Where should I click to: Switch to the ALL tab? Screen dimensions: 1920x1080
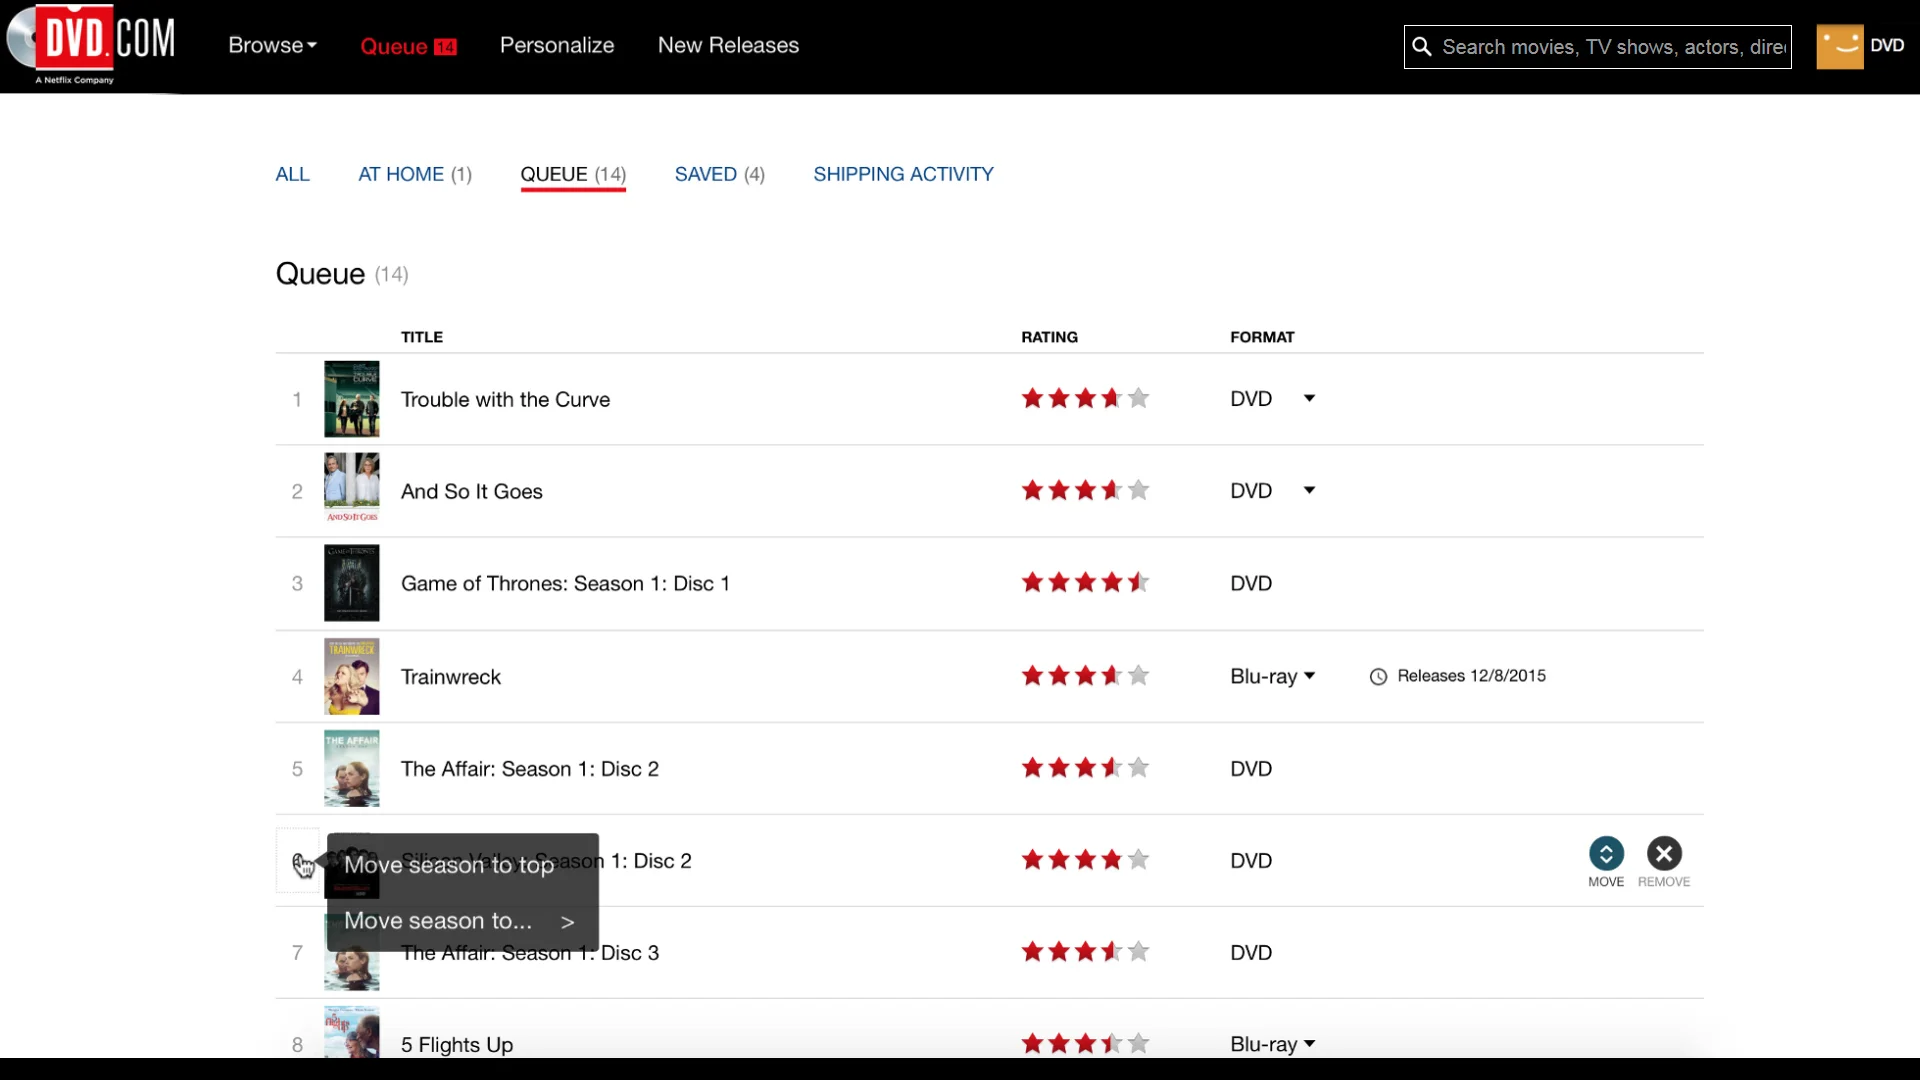click(292, 174)
